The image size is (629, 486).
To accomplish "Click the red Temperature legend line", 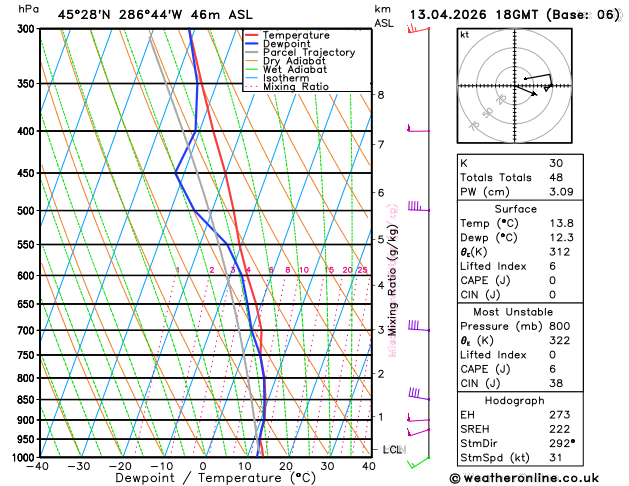I will [251, 35].
